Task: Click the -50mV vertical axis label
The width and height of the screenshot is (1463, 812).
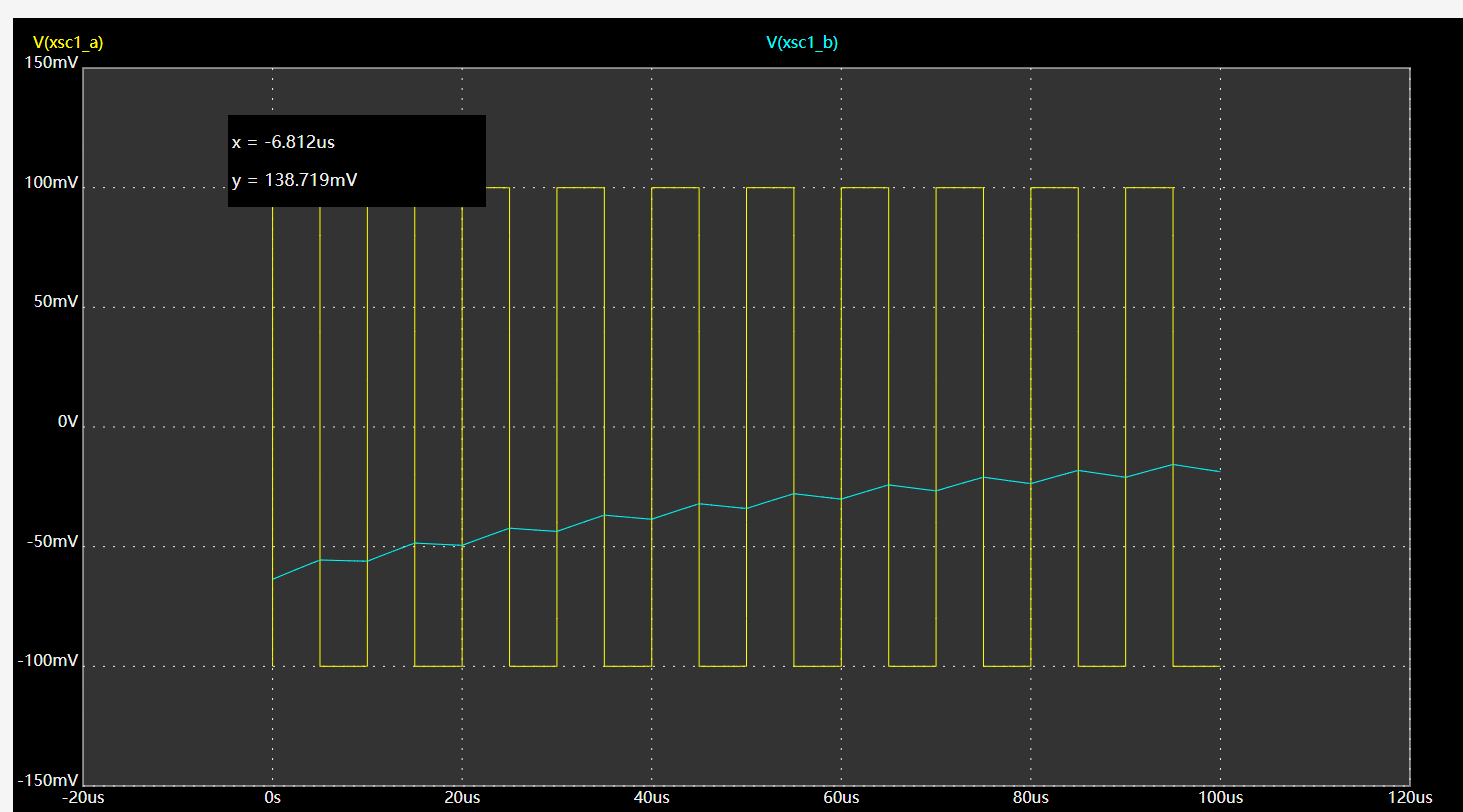Action: [52, 541]
